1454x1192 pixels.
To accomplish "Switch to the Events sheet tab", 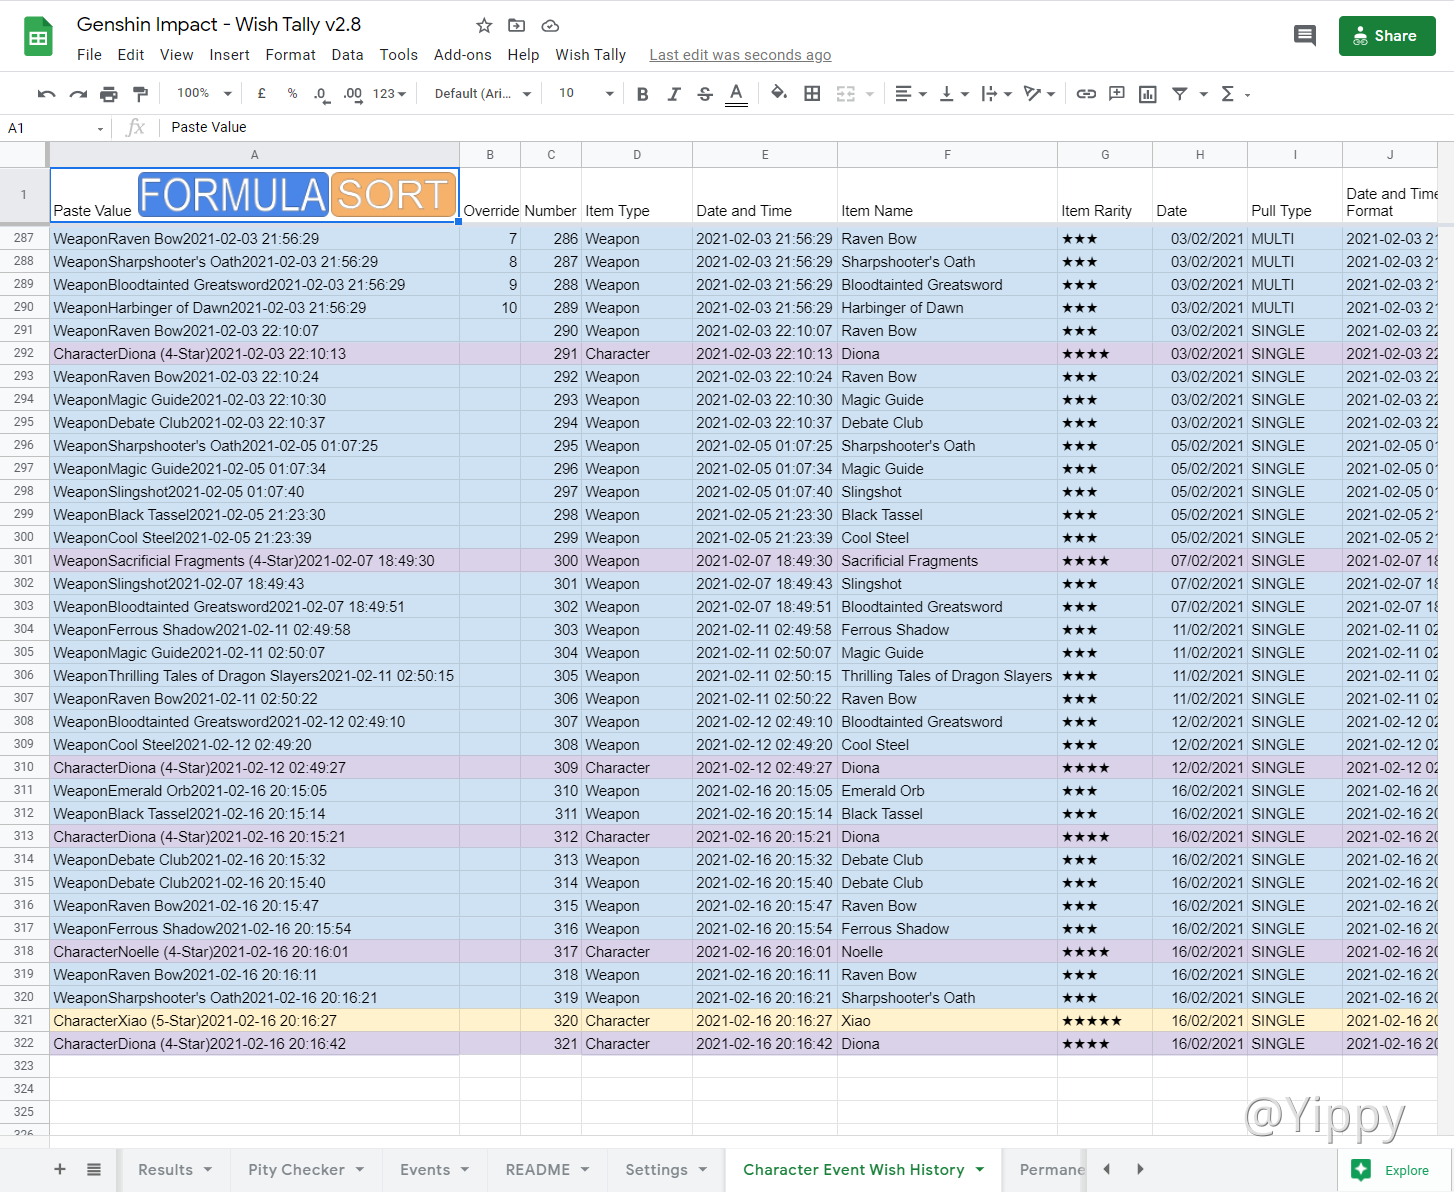I will point(434,1169).
